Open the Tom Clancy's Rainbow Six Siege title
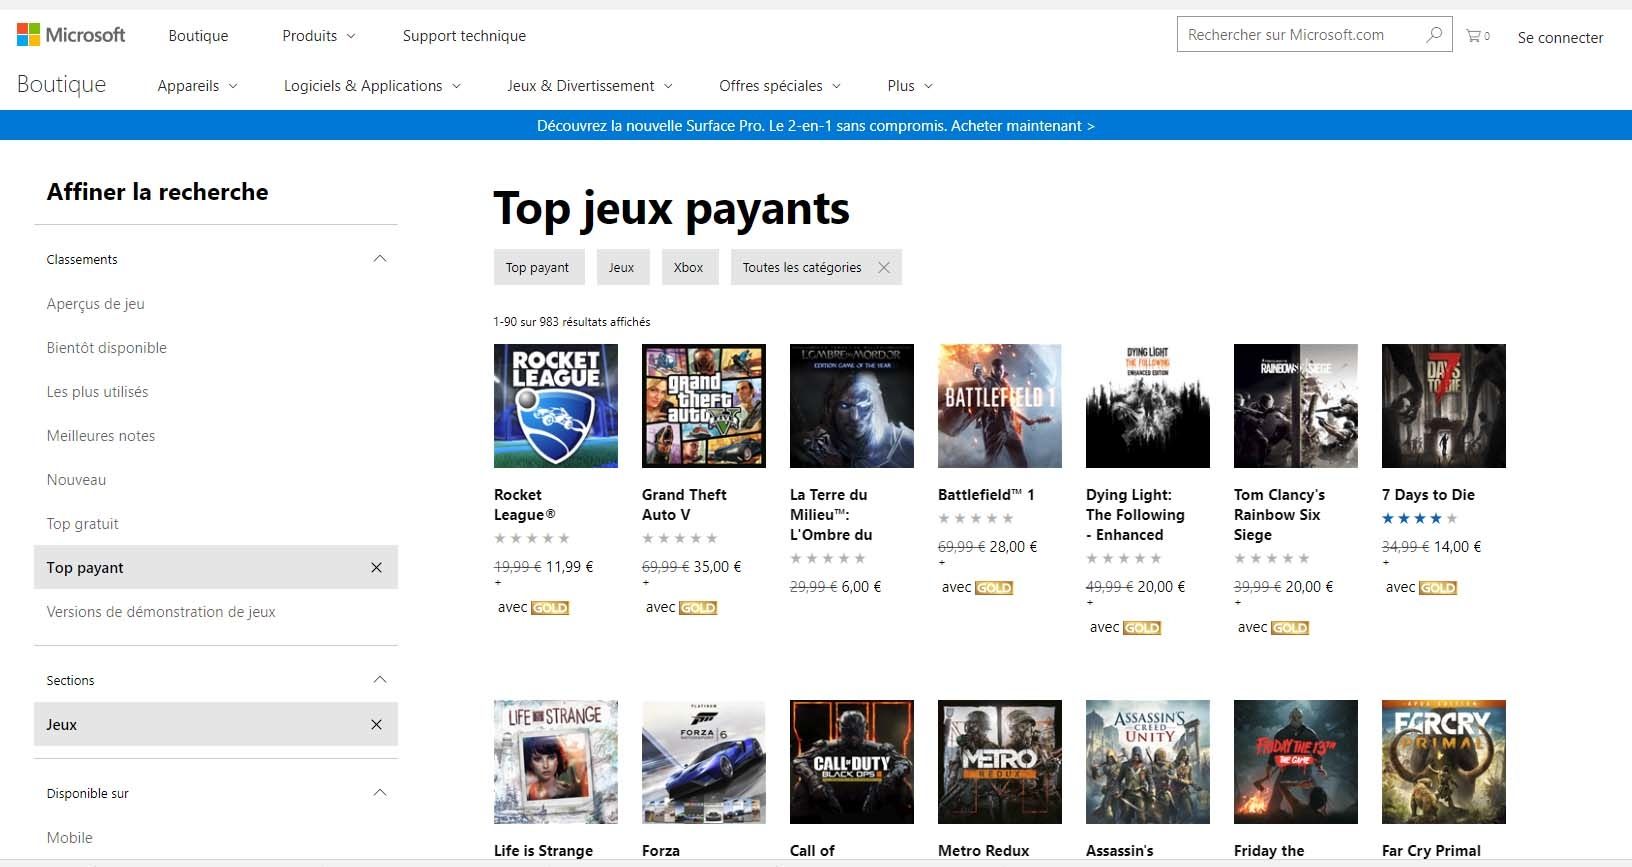This screenshot has height=867, width=1632. tap(1279, 515)
